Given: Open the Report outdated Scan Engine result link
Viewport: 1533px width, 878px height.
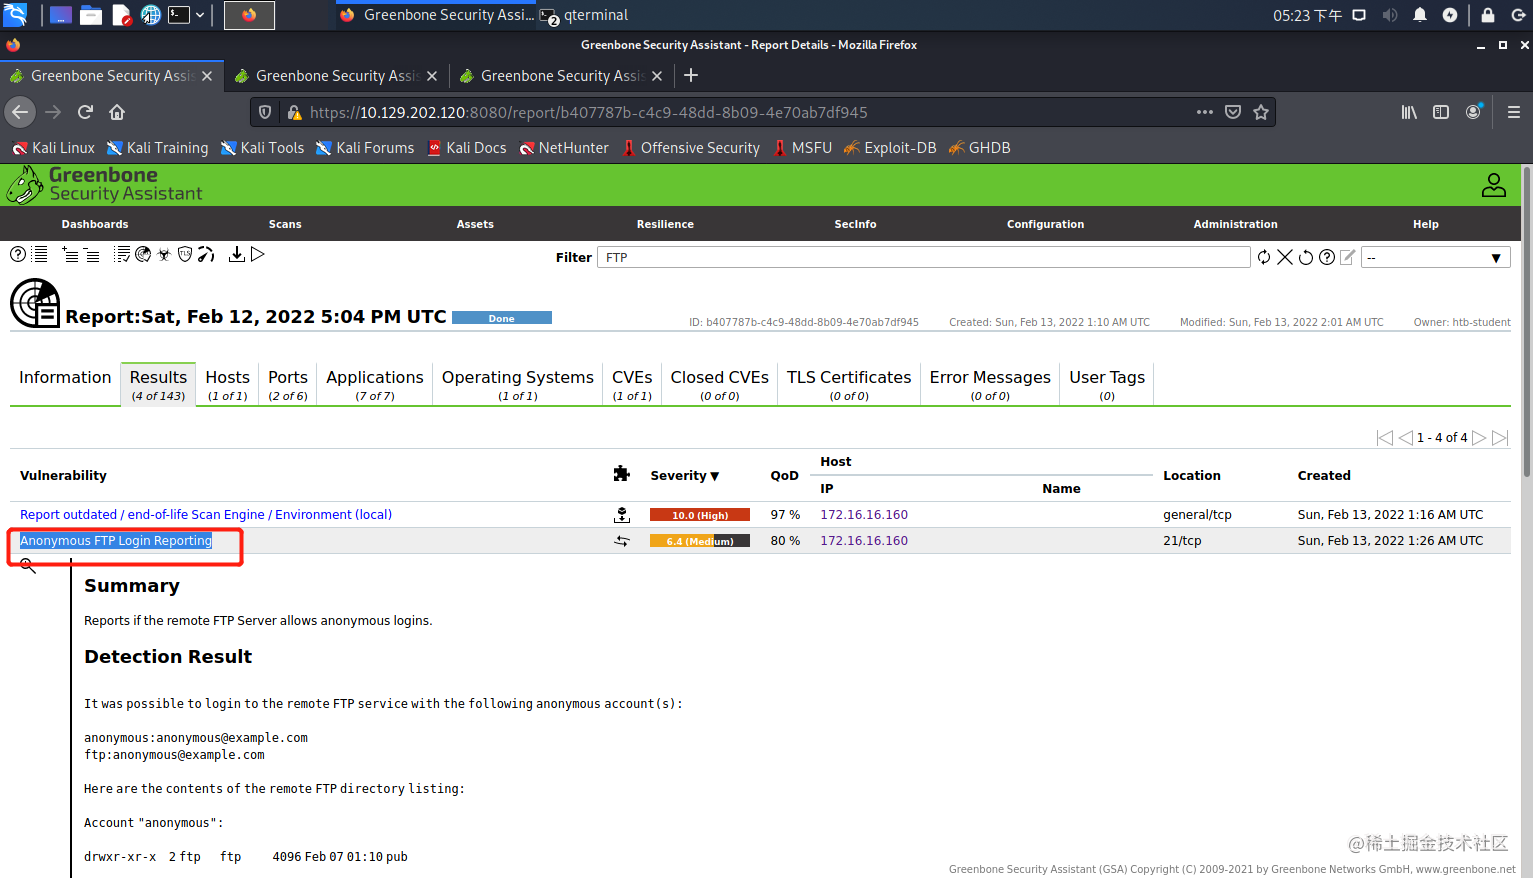Looking at the screenshot, I should point(206,515).
